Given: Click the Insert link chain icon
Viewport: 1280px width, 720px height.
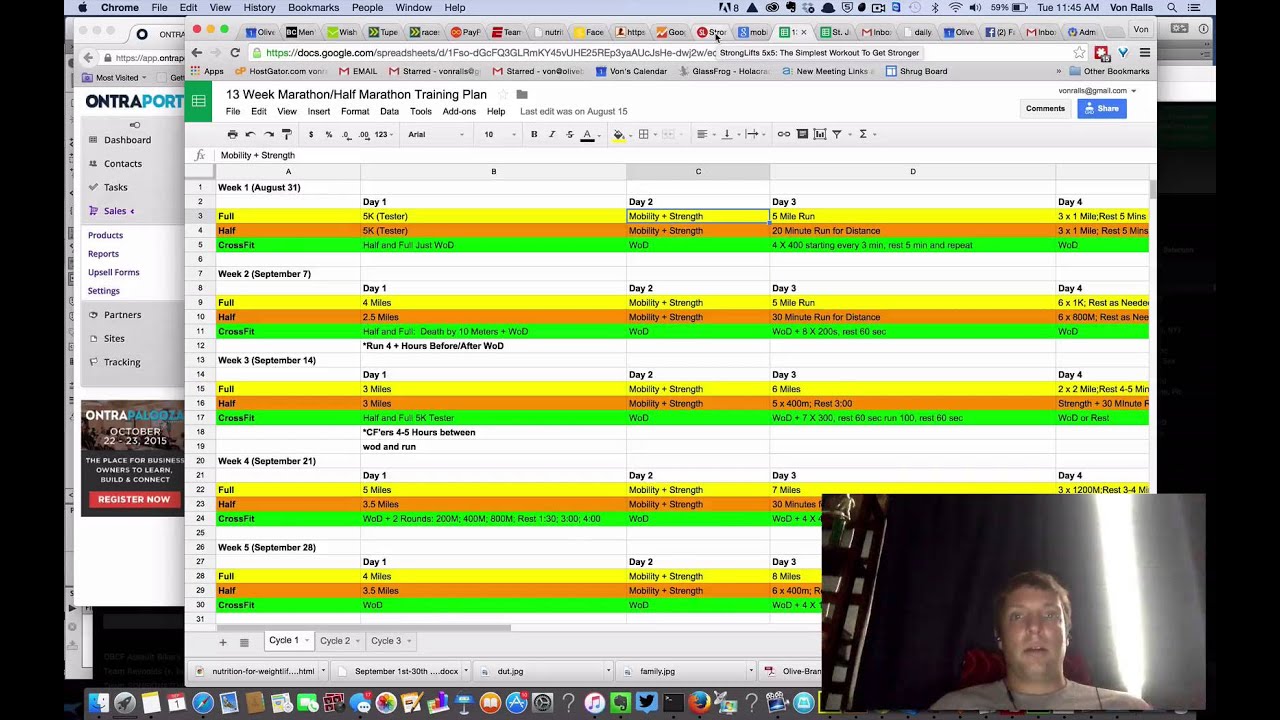Looking at the screenshot, I should point(784,134).
